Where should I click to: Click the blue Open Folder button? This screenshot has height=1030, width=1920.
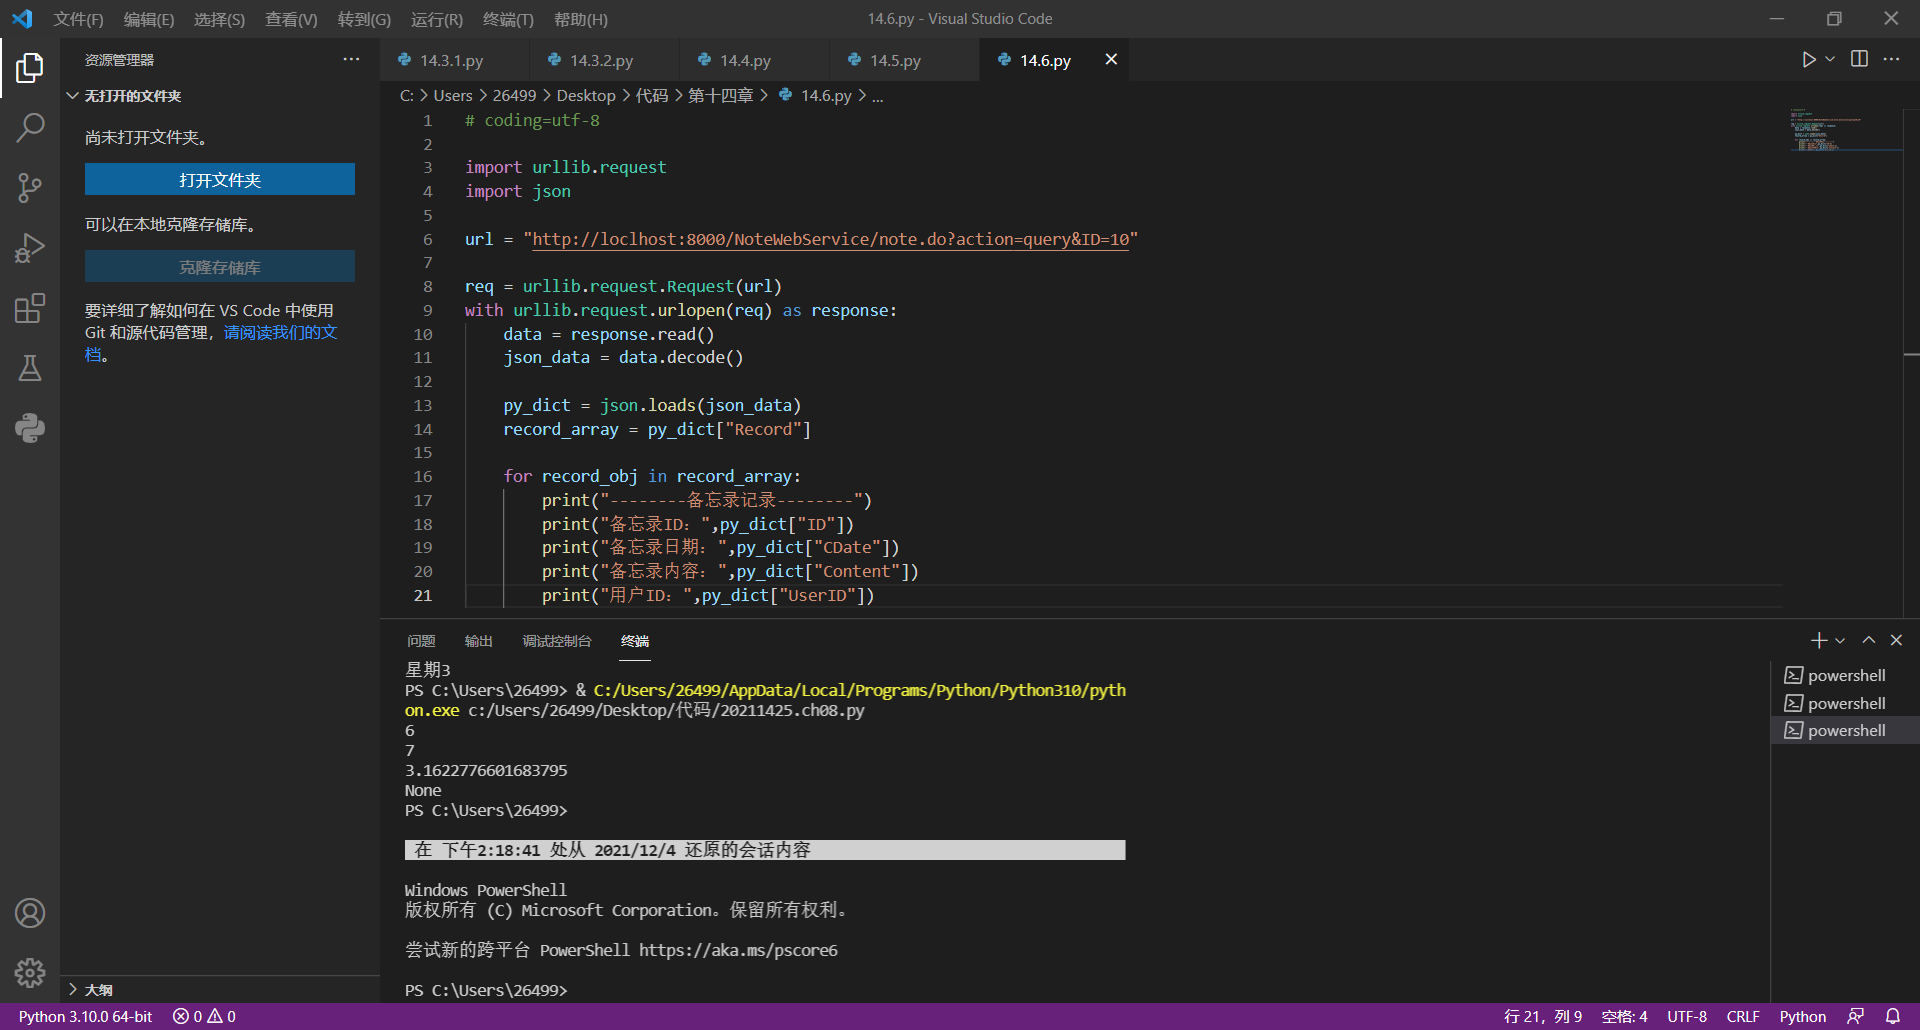(x=220, y=180)
